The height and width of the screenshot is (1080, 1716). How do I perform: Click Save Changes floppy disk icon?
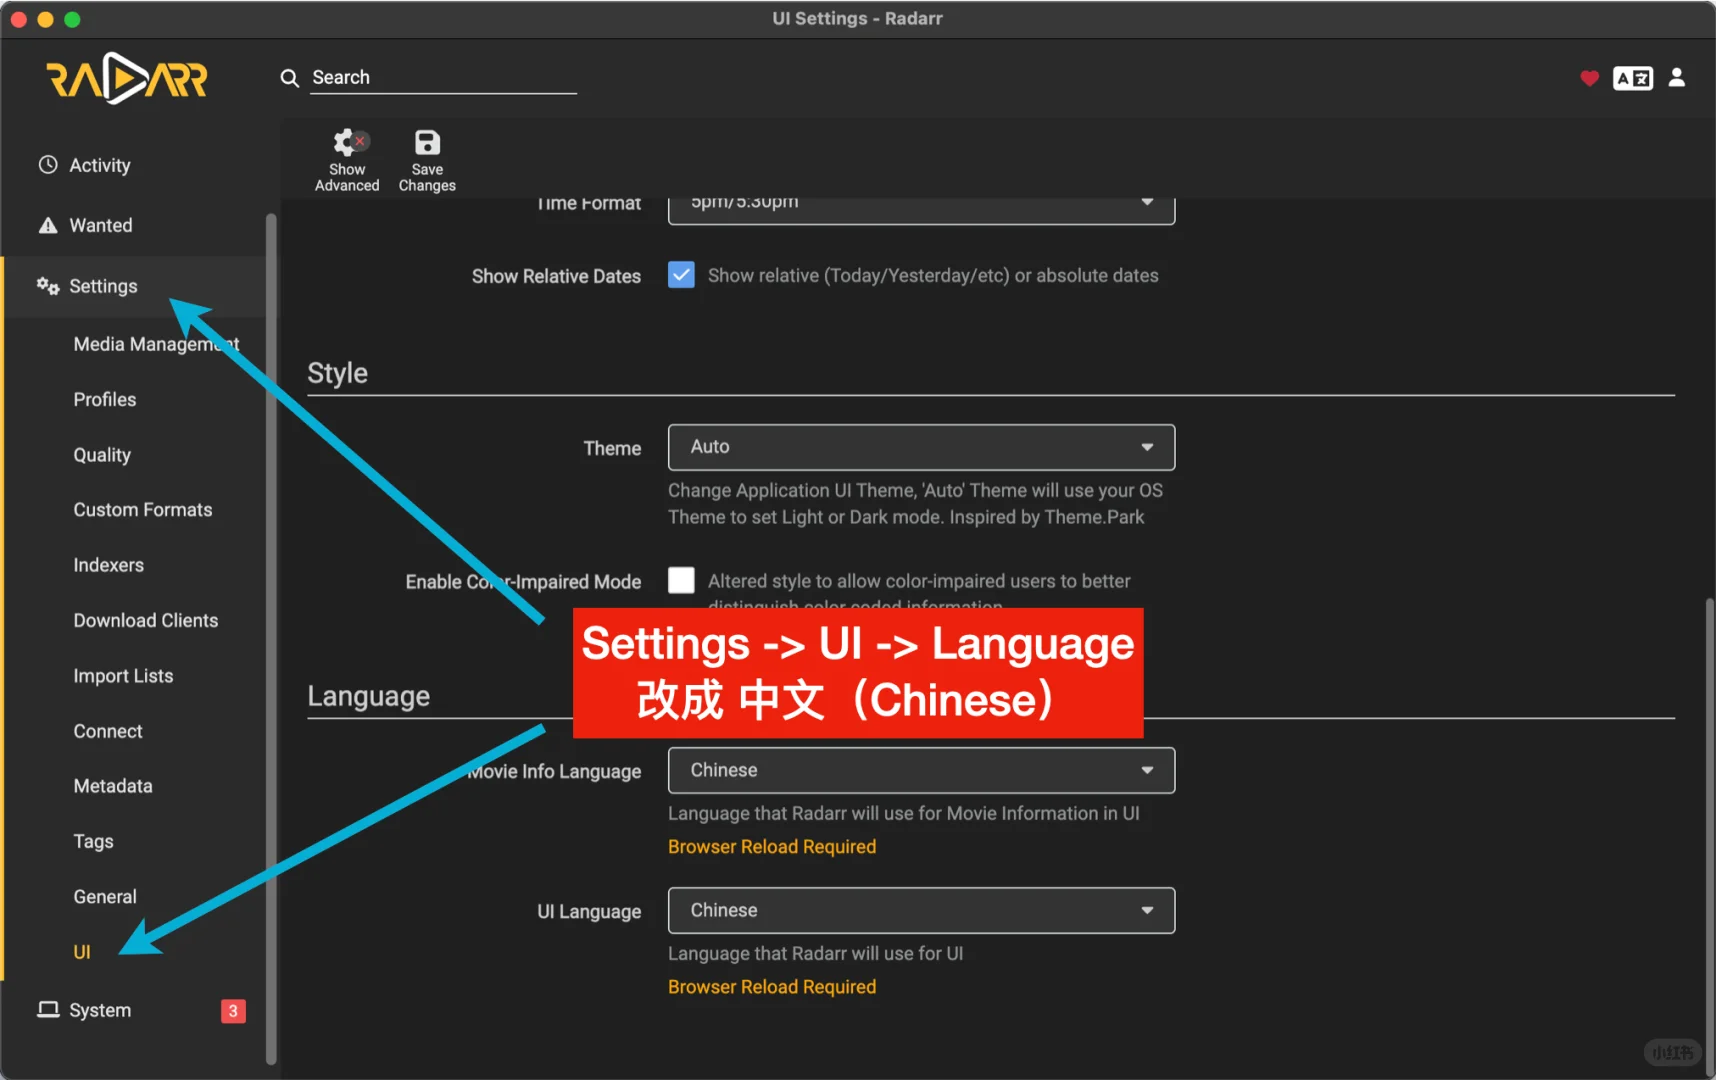pyautogui.click(x=427, y=143)
